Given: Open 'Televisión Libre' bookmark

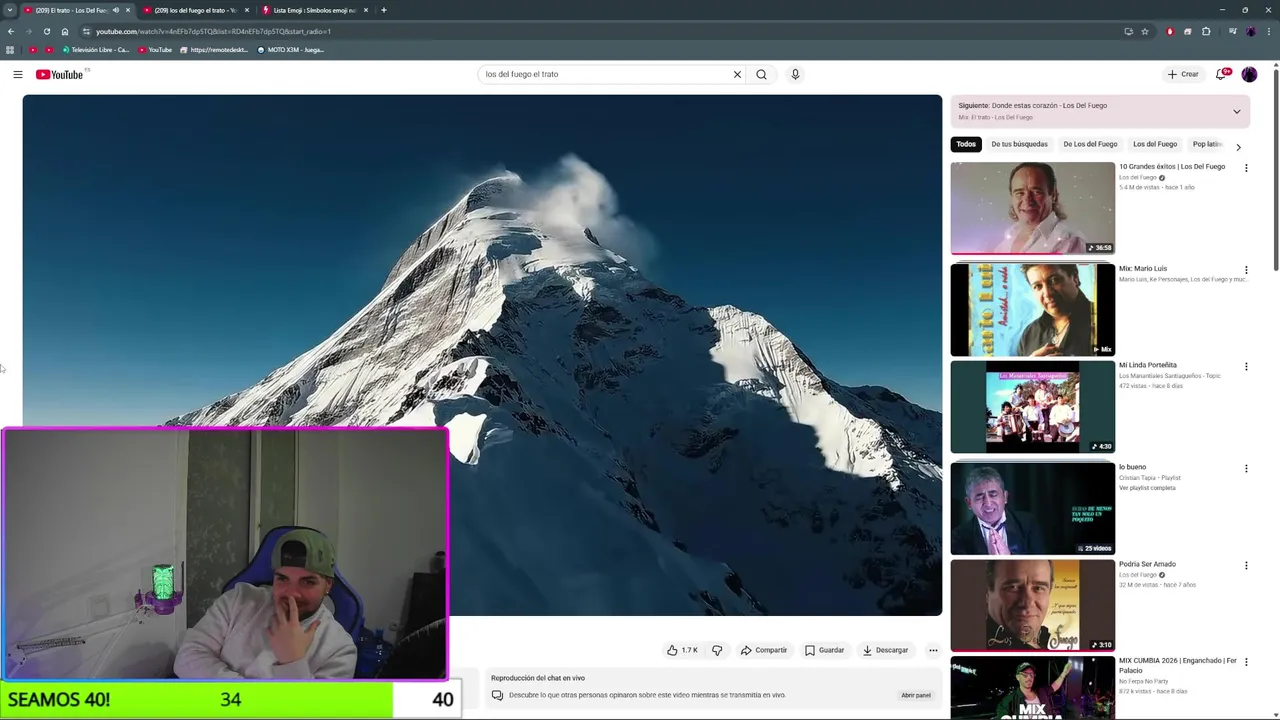Looking at the screenshot, I should [x=95, y=49].
